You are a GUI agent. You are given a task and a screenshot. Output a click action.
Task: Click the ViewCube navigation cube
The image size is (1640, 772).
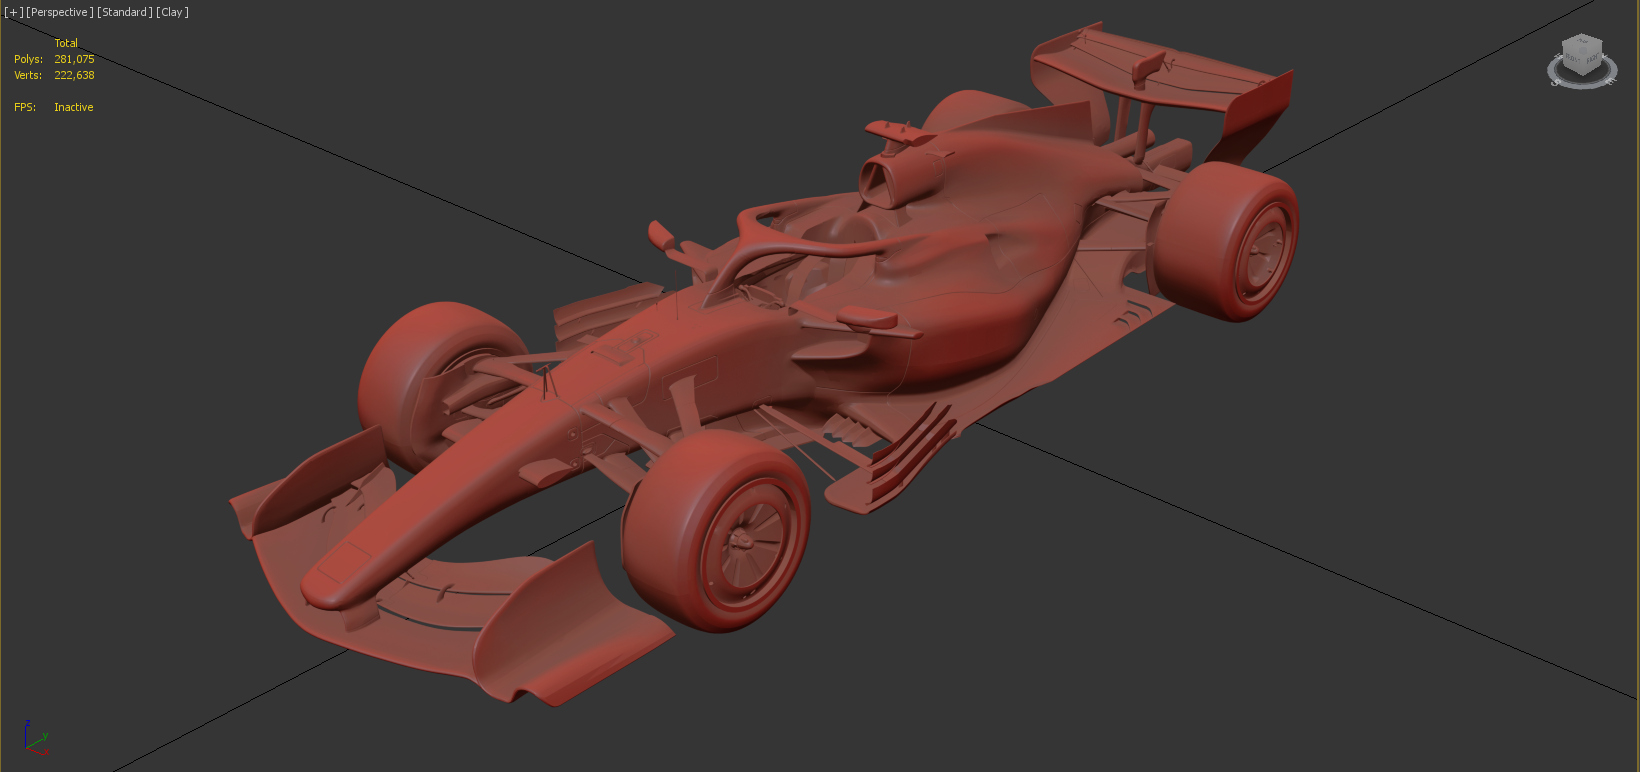tap(1583, 54)
